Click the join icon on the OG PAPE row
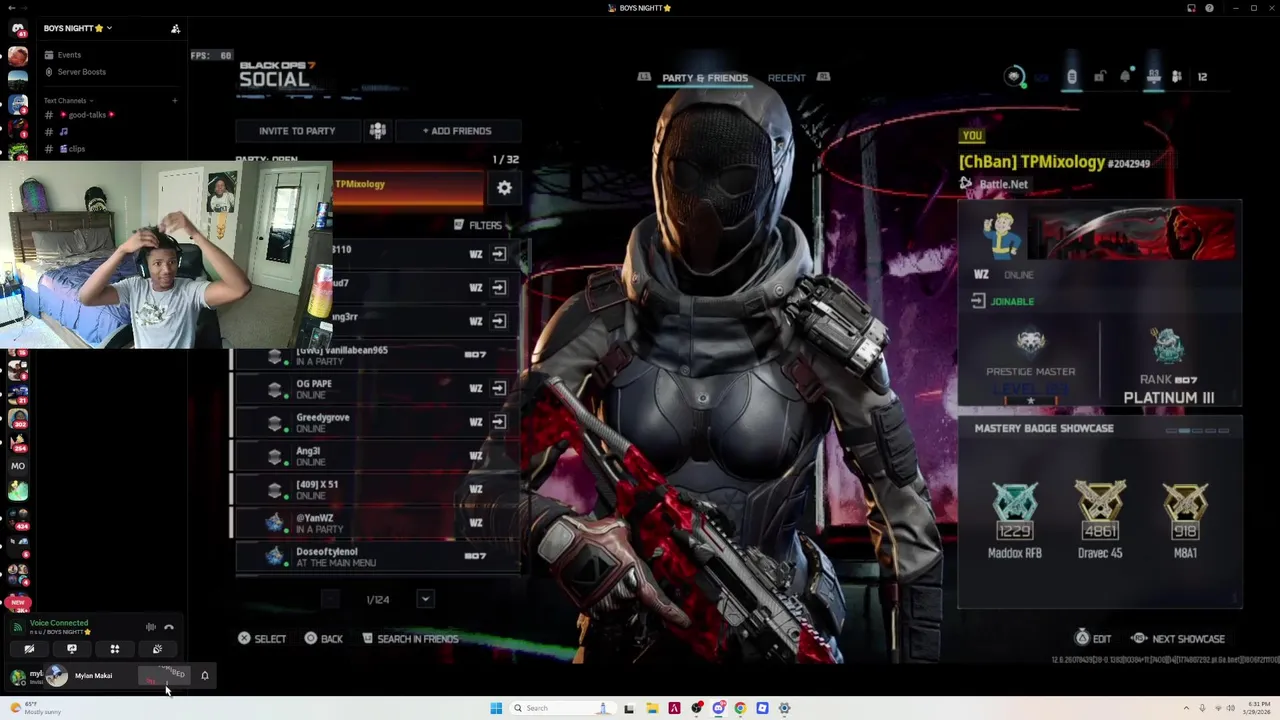1280x720 pixels. pos(498,388)
